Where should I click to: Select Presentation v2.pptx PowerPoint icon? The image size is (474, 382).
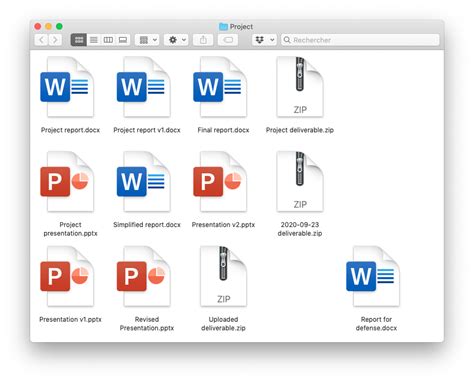[x=221, y=182]
